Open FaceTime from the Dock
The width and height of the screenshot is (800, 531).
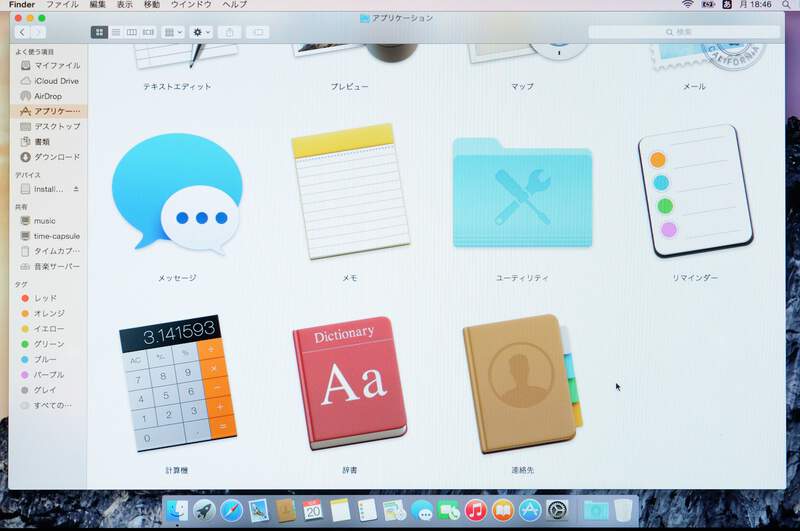coord(449,511)
